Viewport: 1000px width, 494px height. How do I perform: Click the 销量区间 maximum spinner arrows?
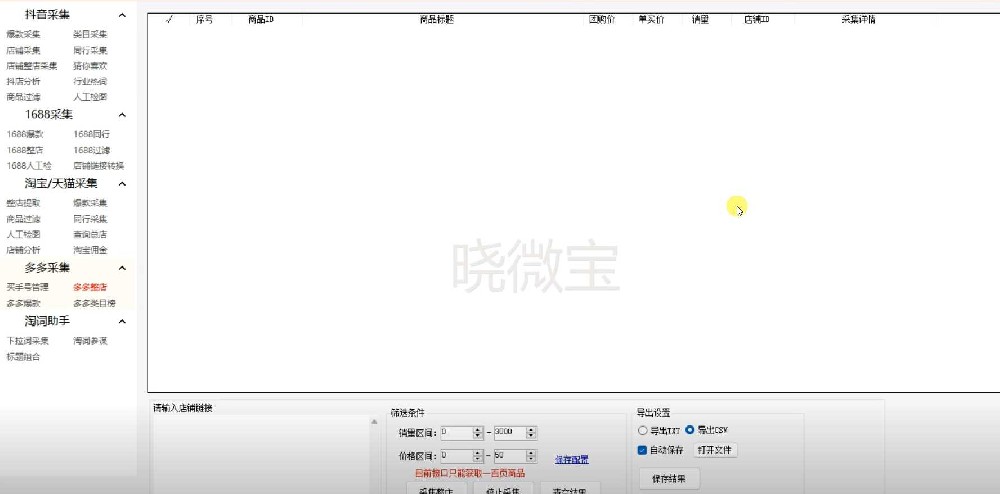point(531,433)
